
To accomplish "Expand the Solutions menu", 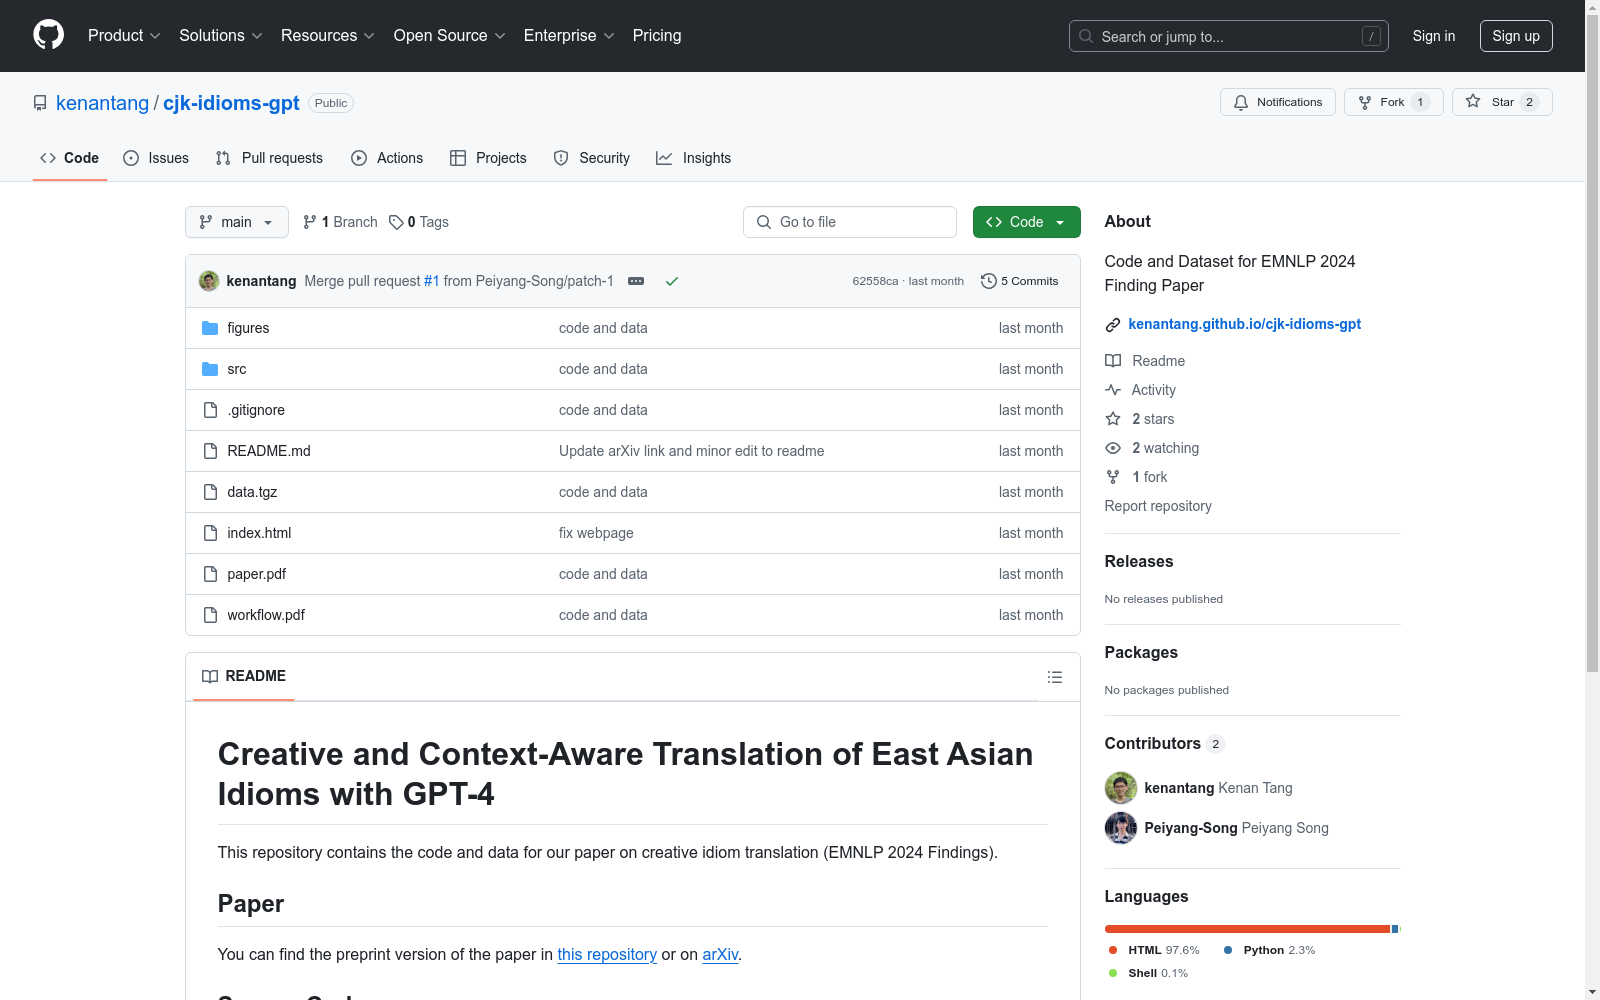I will tap(221, 36).
